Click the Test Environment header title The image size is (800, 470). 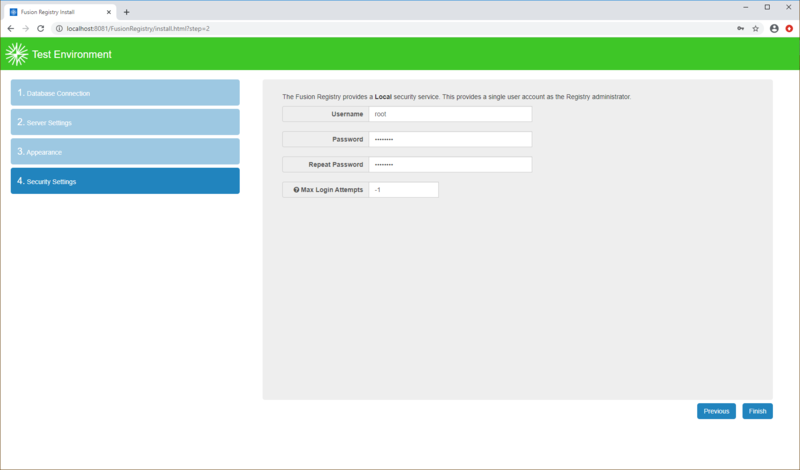(x=71, y=55)
